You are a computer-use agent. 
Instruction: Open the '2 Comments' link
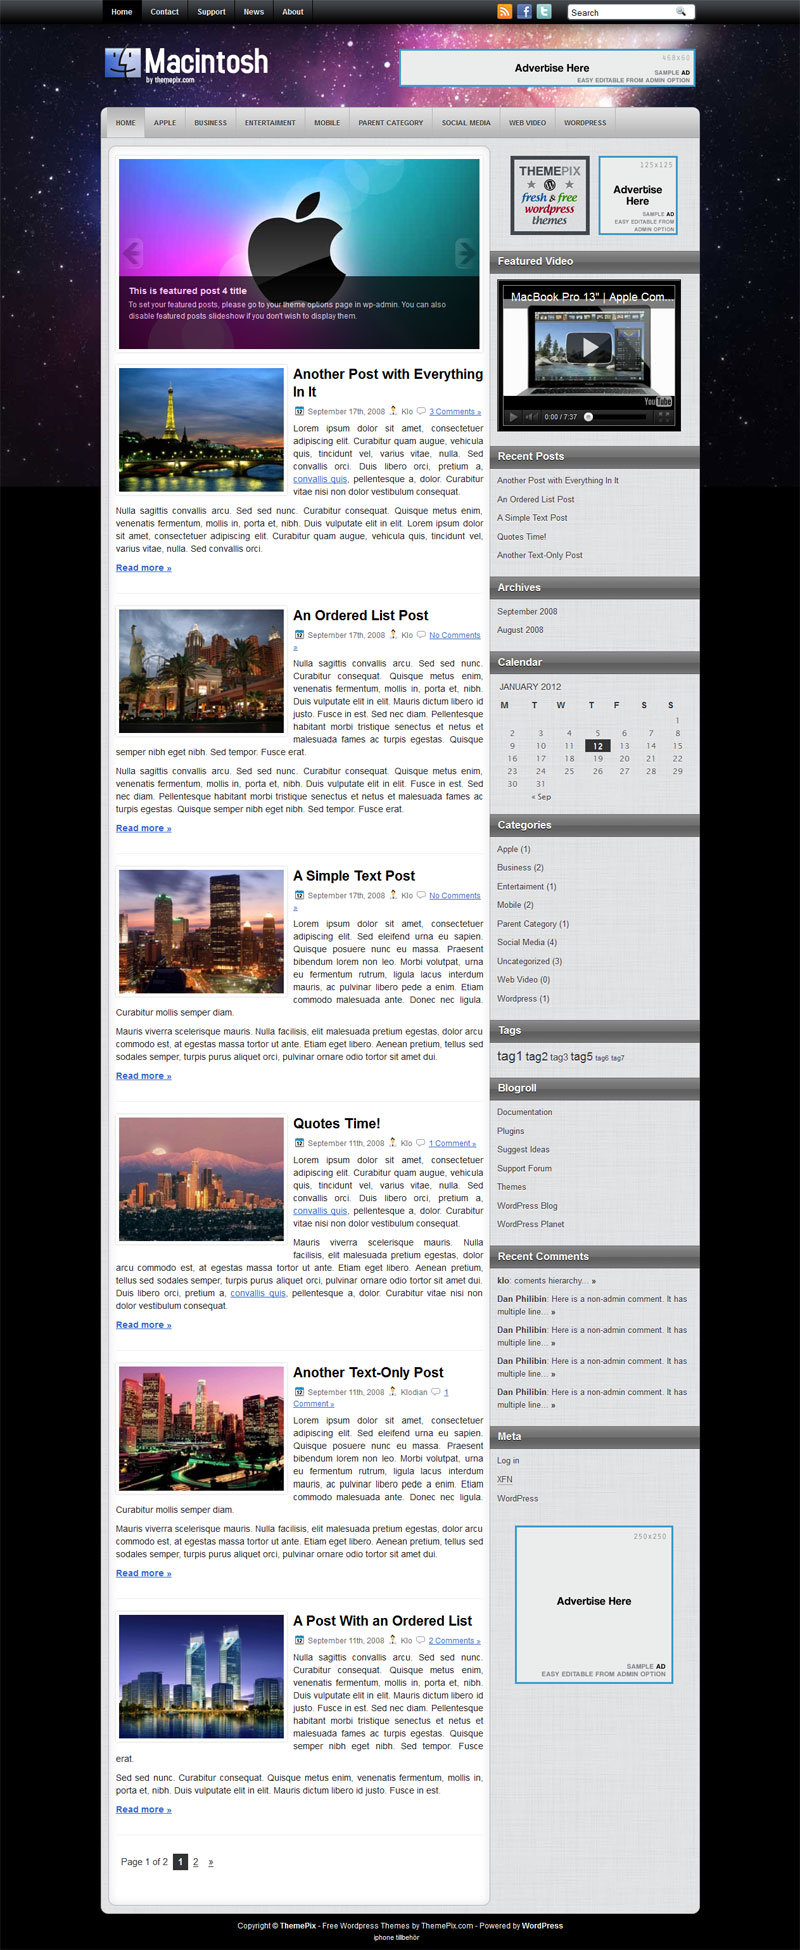tap(454, 1641)
